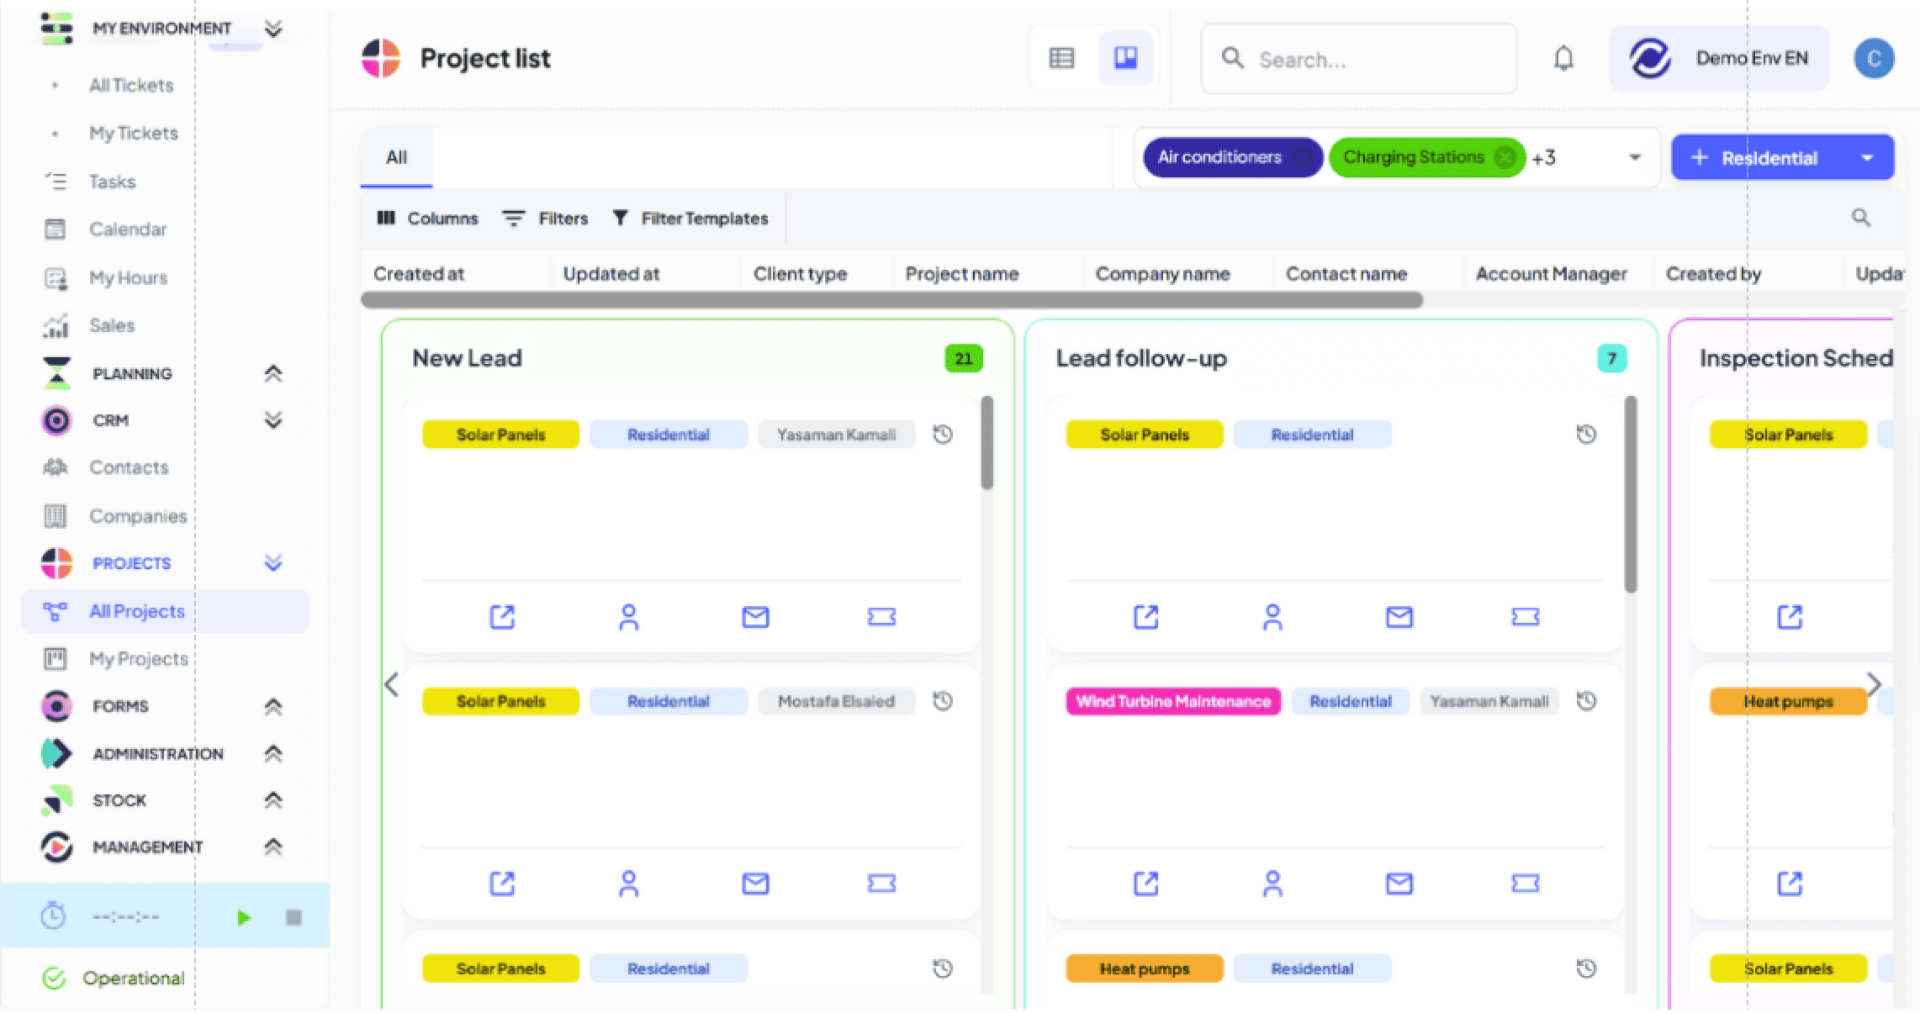Remove the Air conditioners filter chip

pos(1302,157)
